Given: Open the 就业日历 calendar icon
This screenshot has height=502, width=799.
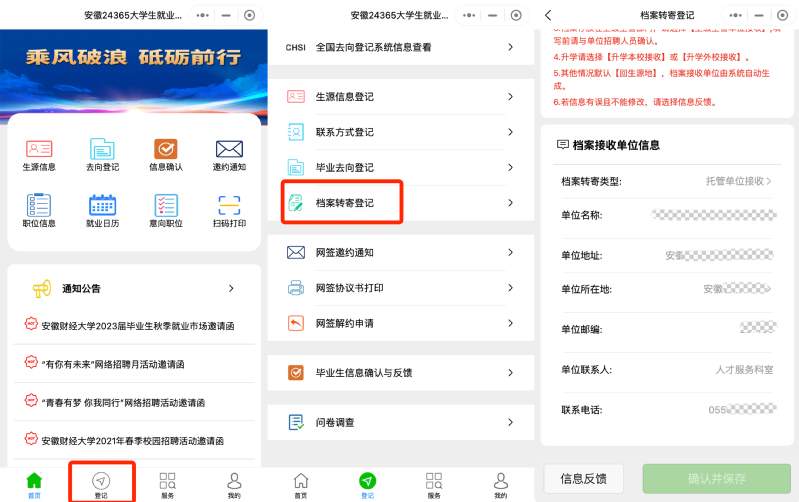Looking at the screenshot, I should click(102, 207).
